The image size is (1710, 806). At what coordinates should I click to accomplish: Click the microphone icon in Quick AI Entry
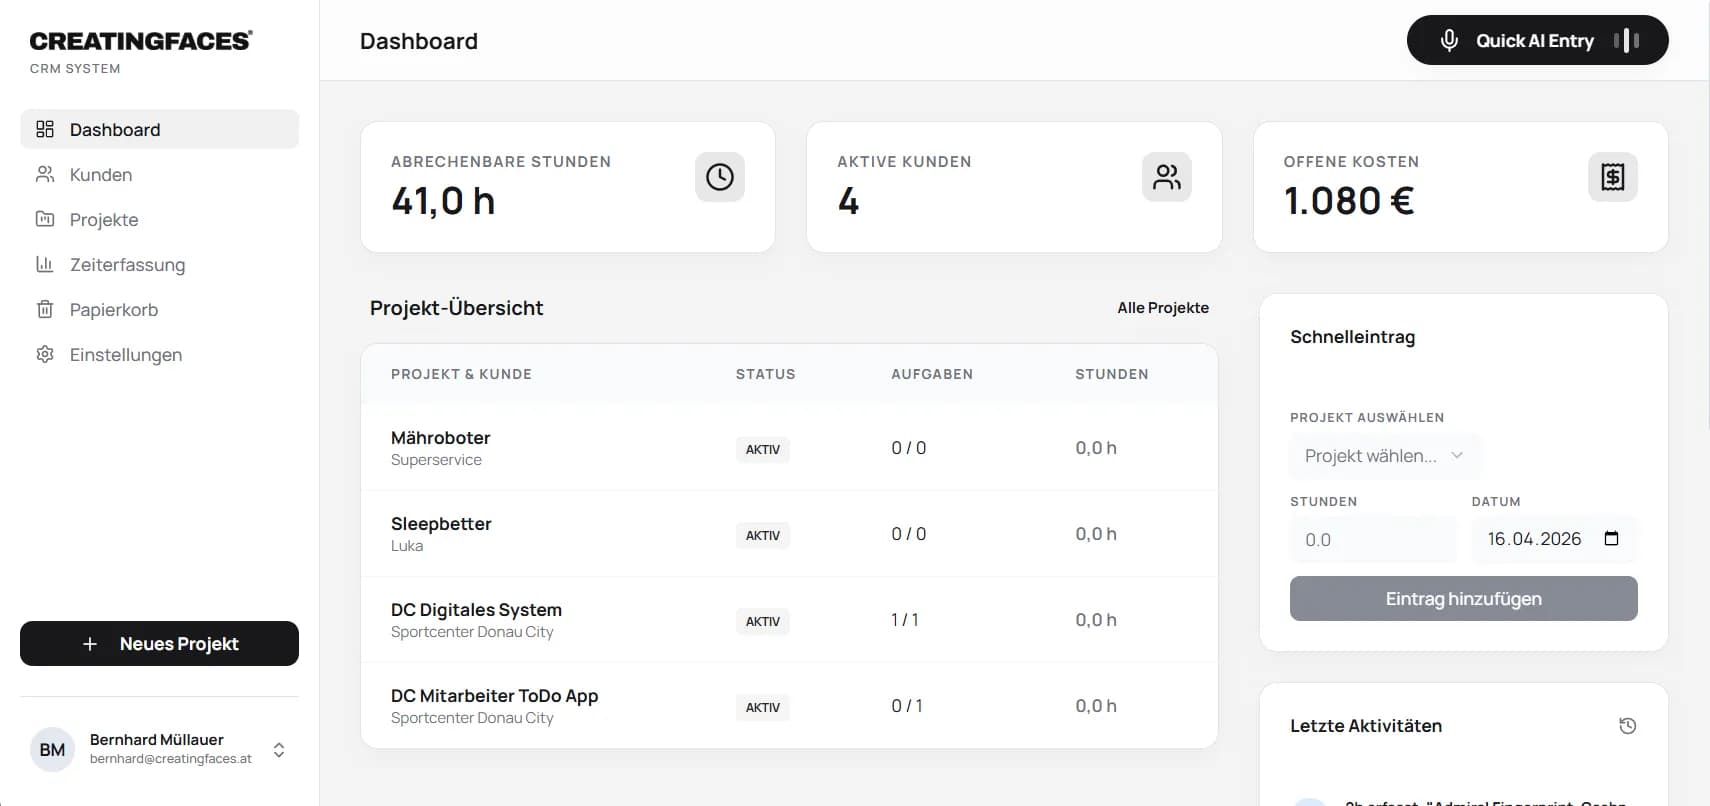pos(1449,40)
